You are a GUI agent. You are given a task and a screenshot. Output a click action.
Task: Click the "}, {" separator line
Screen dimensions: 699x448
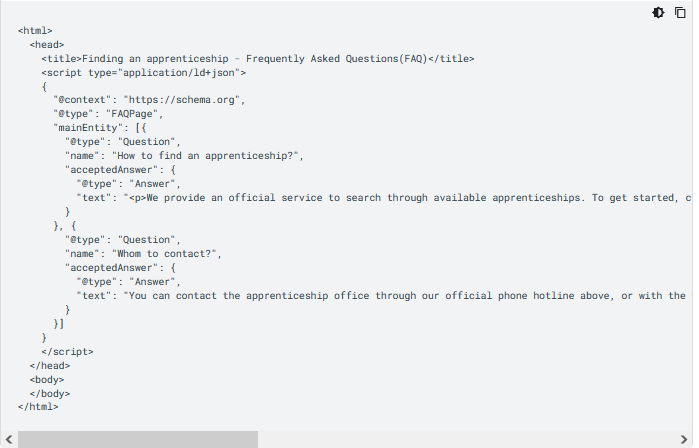(65, 226)
